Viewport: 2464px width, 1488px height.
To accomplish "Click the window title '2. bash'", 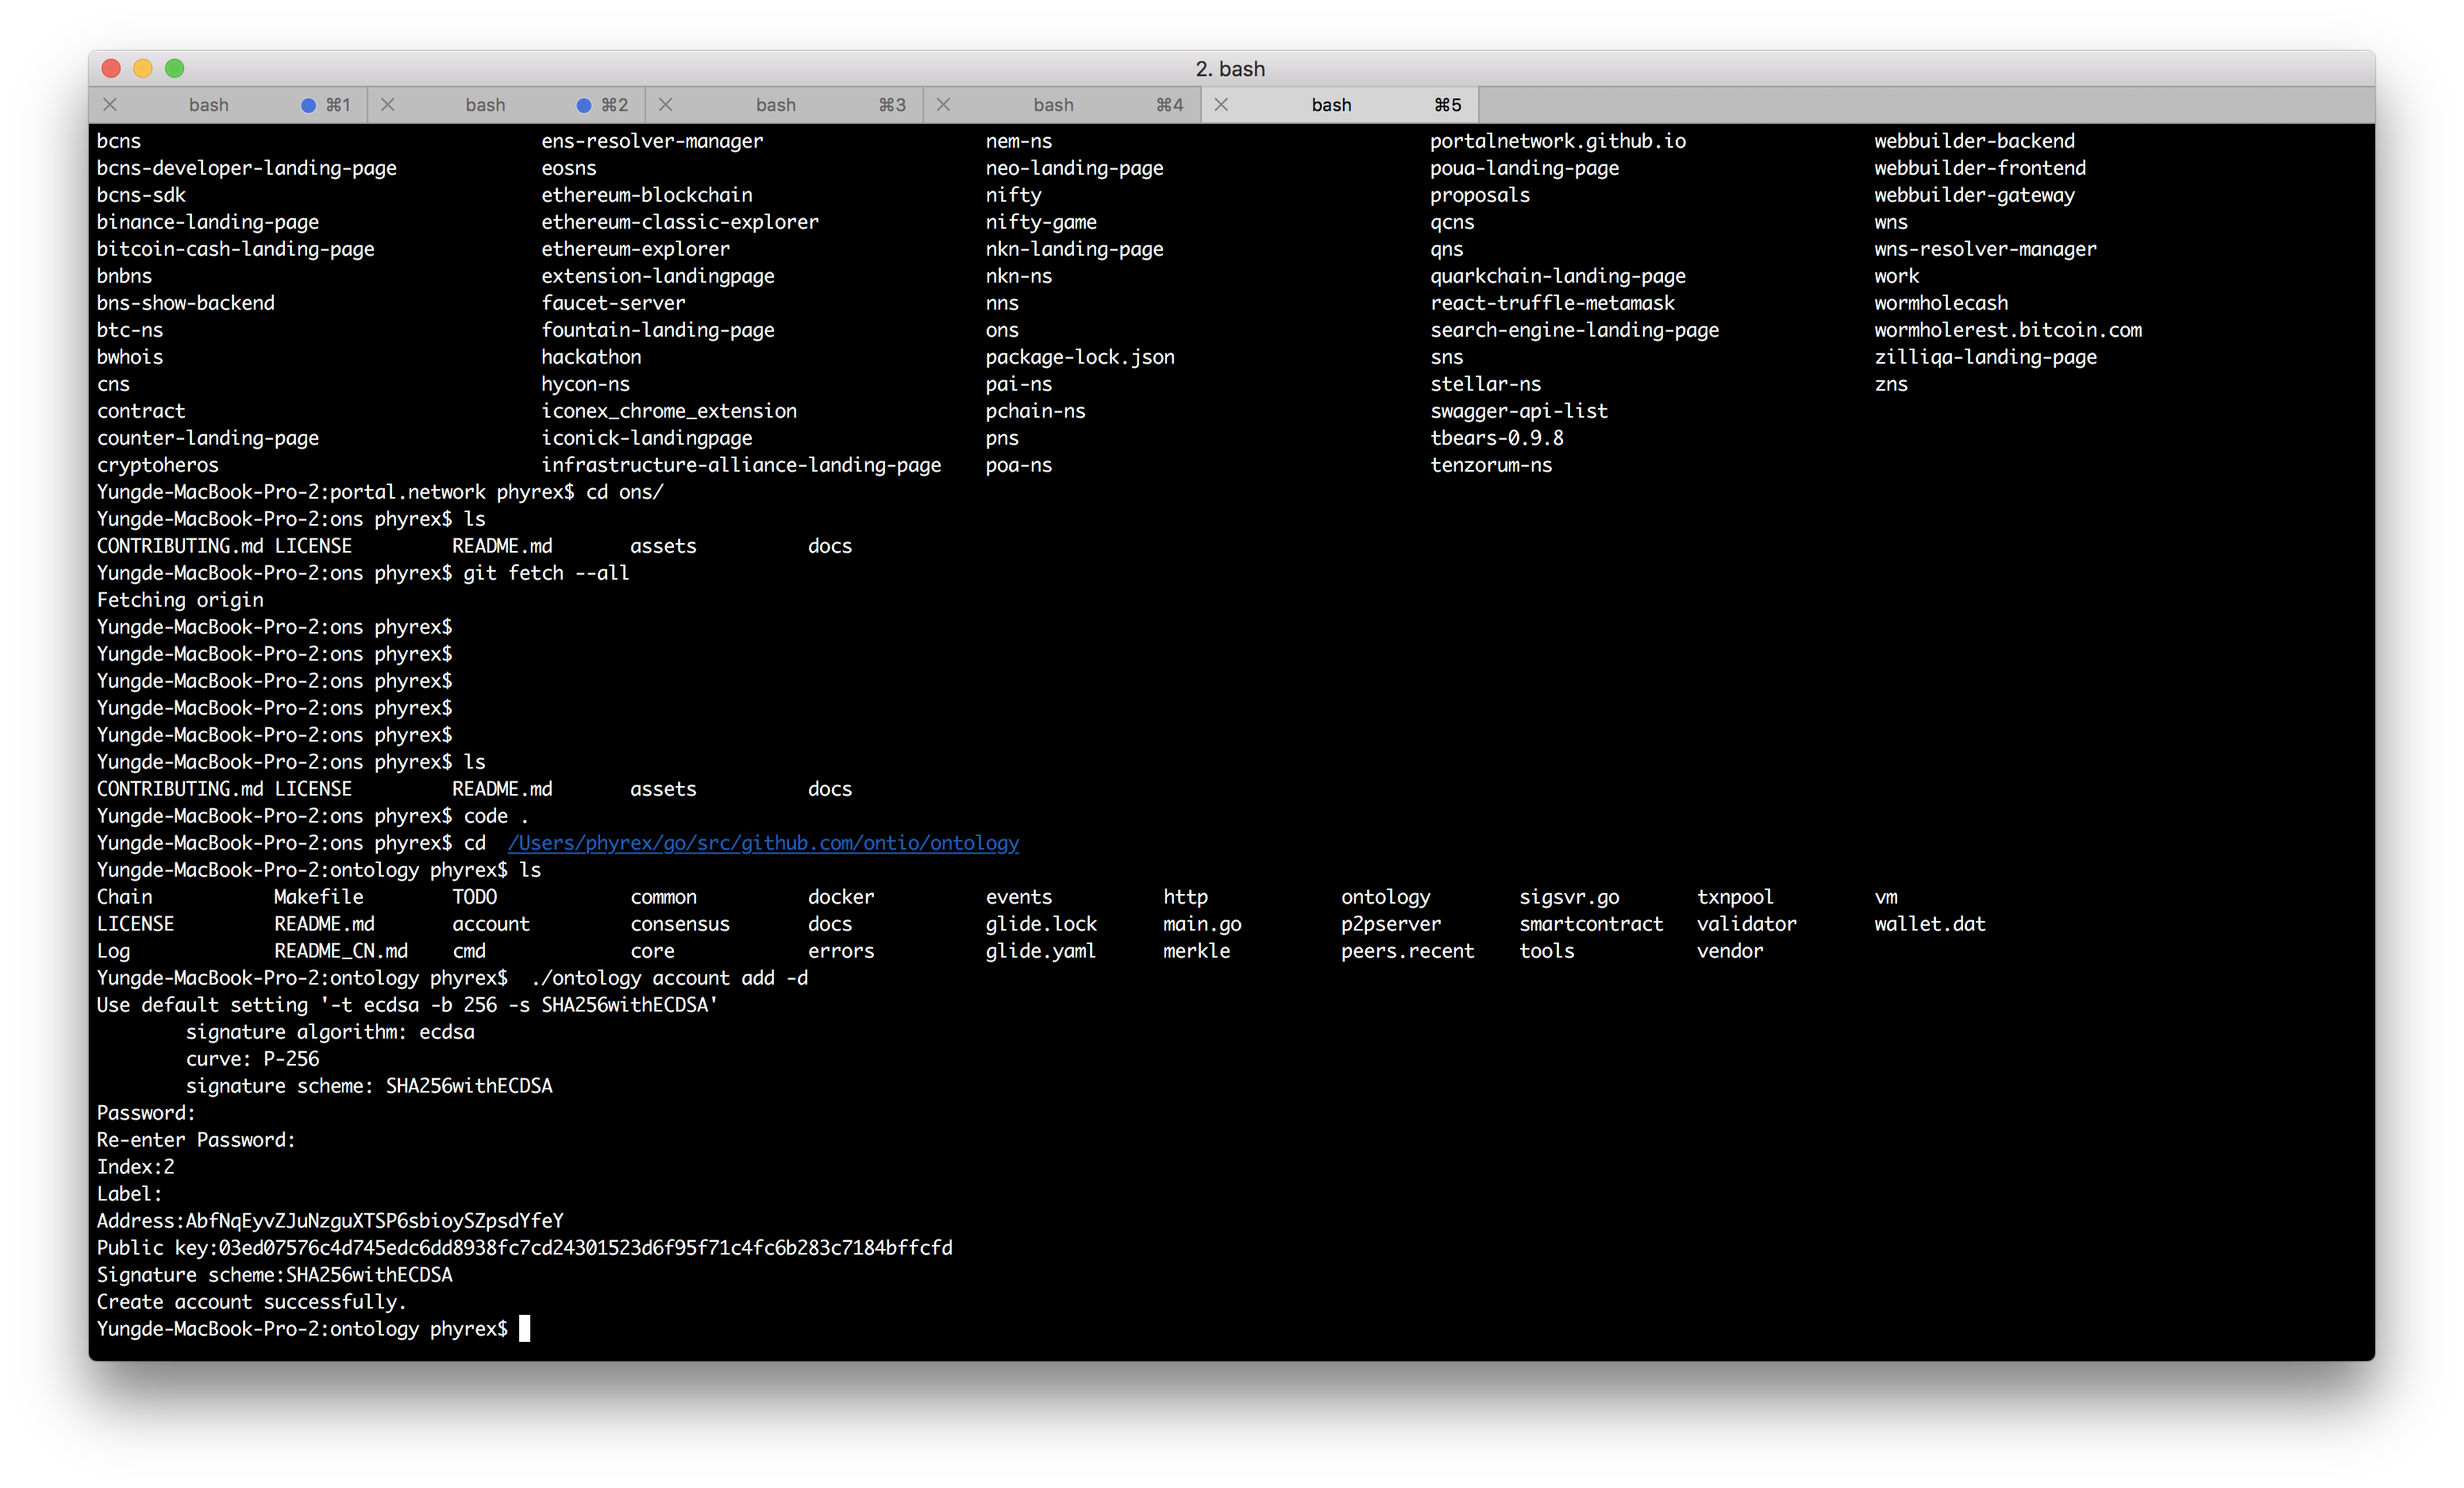I will (1230, 69).
